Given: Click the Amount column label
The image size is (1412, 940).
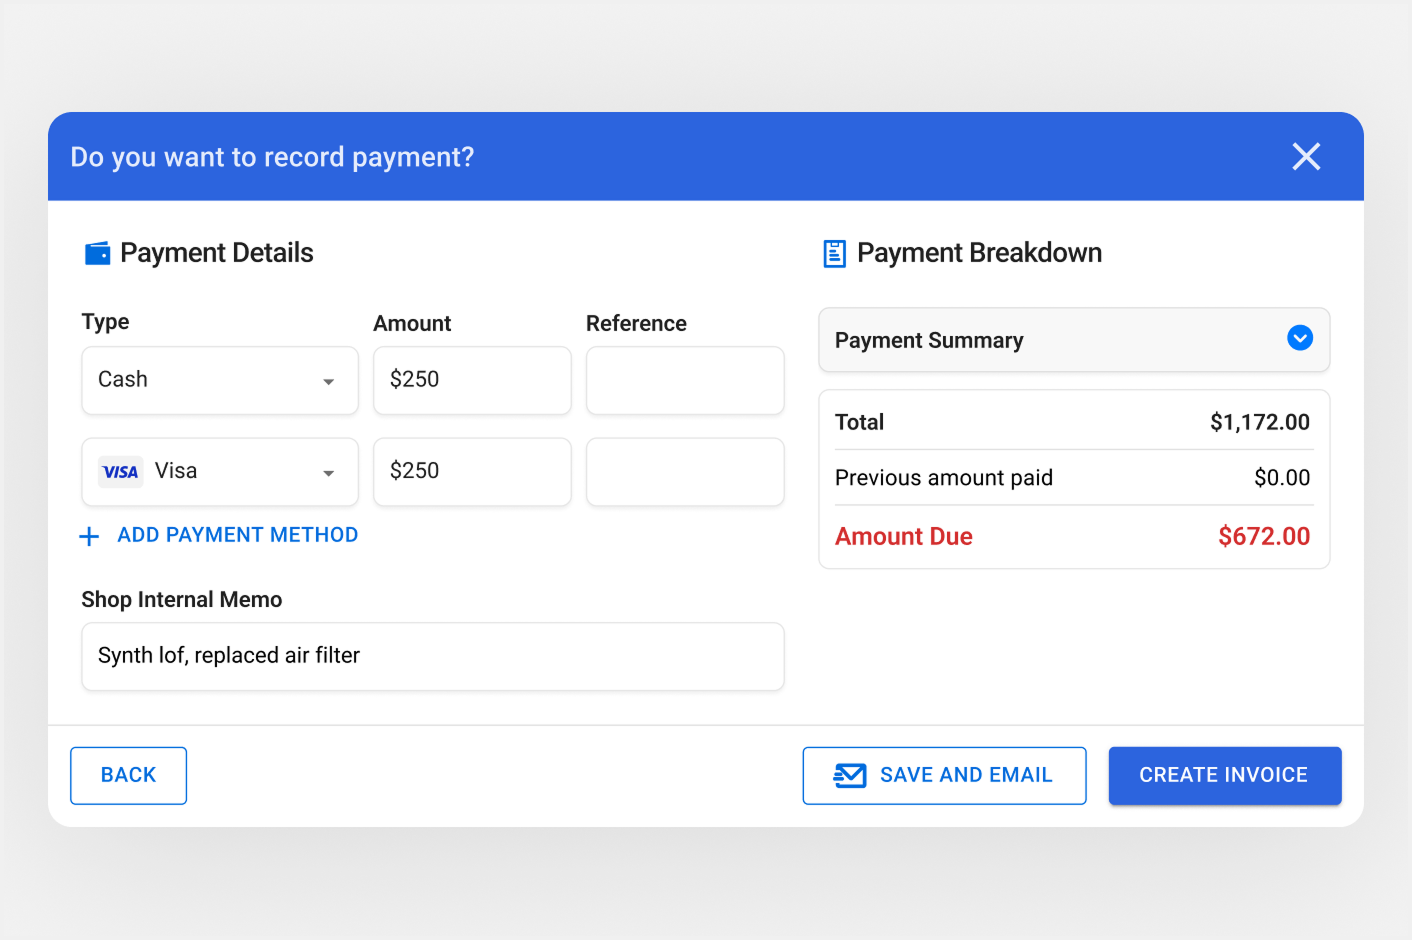Looking at the screenshot, I should pyautogui.click(x=412, y=324).
